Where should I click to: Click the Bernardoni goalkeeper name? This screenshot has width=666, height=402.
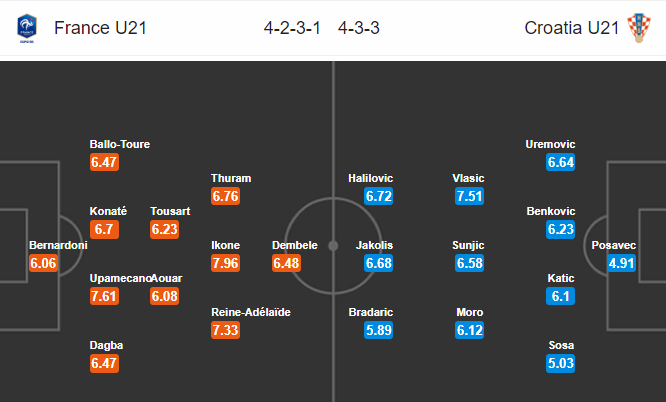[58, 245]
